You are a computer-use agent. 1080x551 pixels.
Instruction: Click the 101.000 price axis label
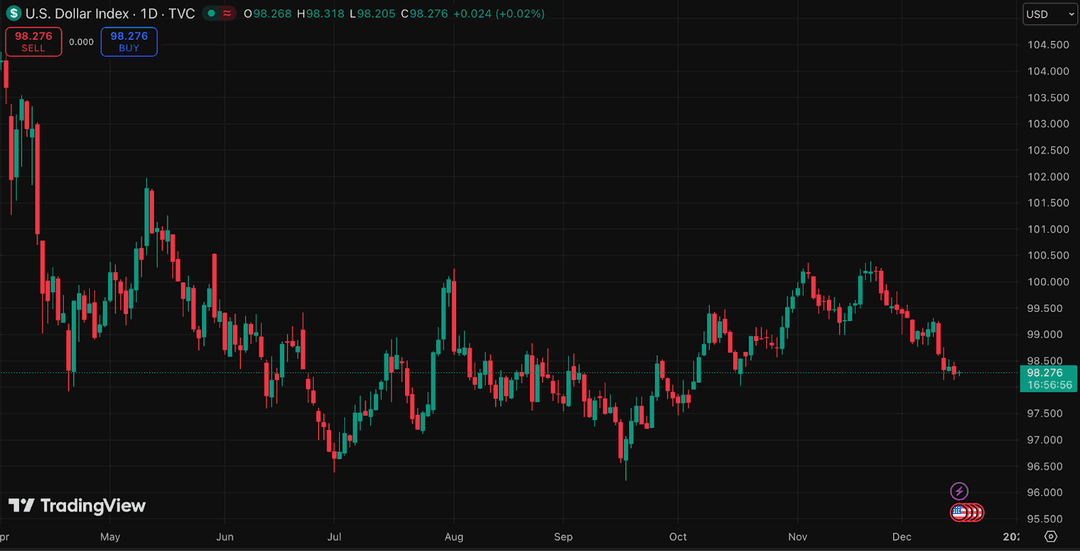[1047, 229]
